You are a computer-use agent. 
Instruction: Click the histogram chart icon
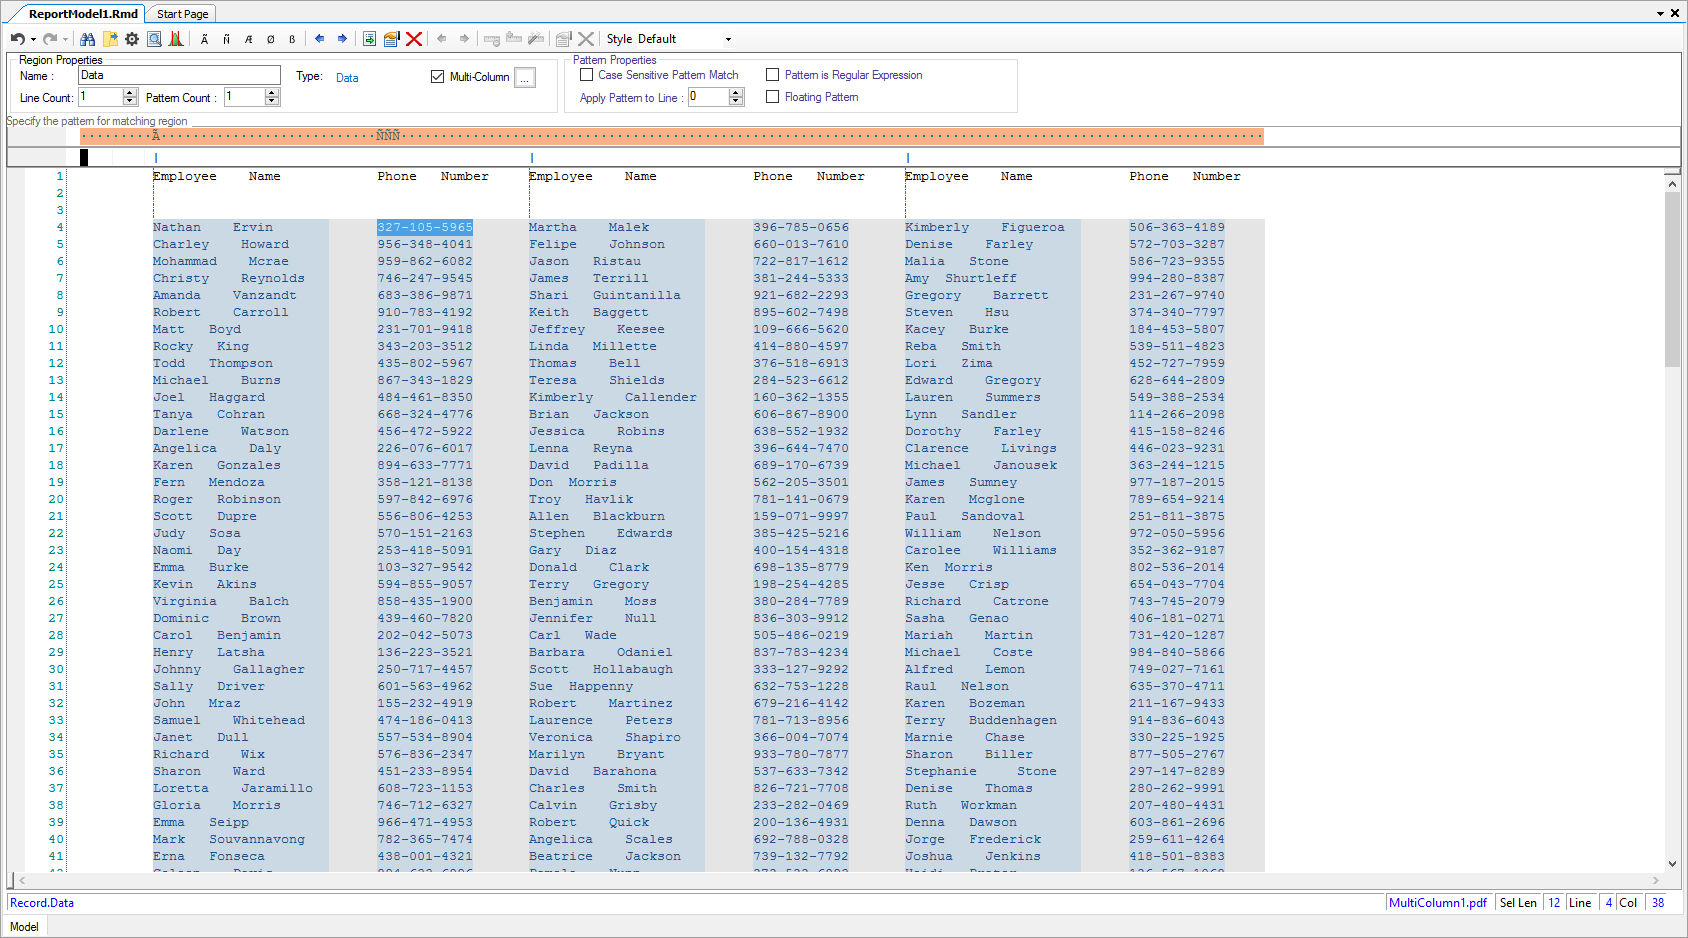176,39
